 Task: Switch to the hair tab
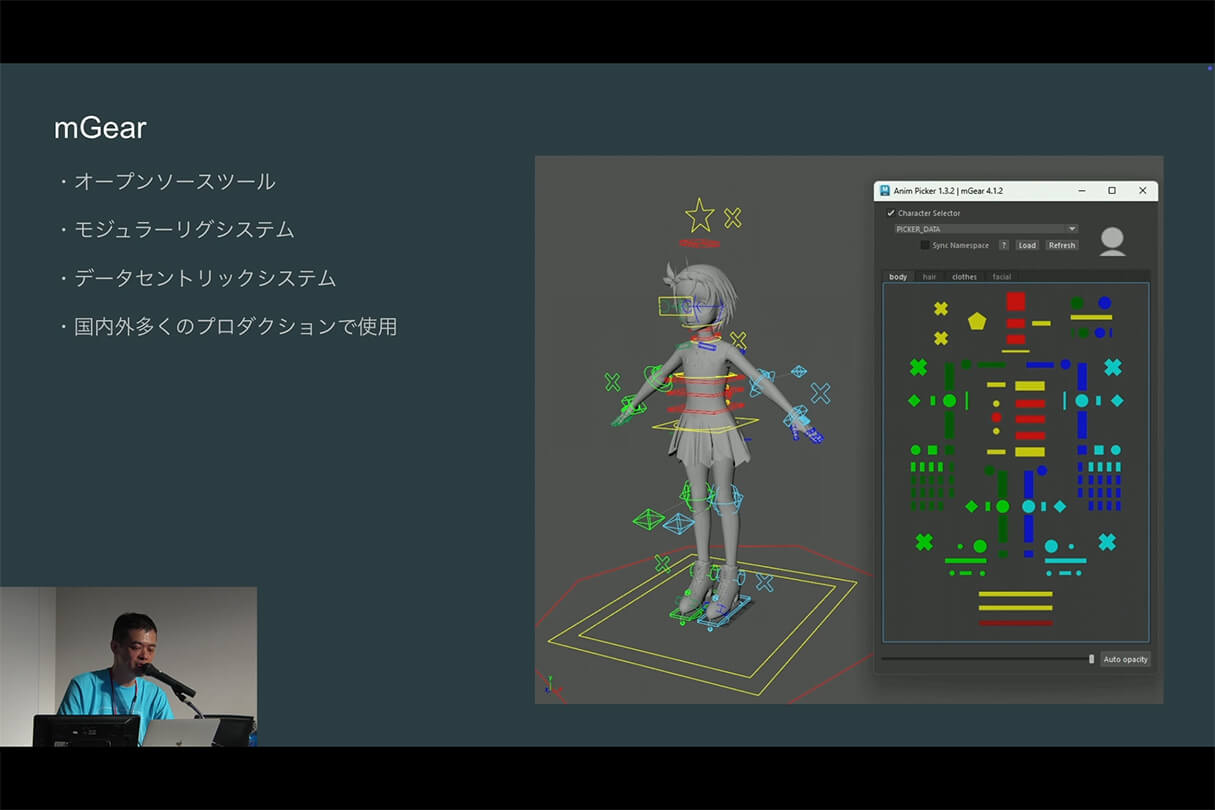(x=930, y=277)
